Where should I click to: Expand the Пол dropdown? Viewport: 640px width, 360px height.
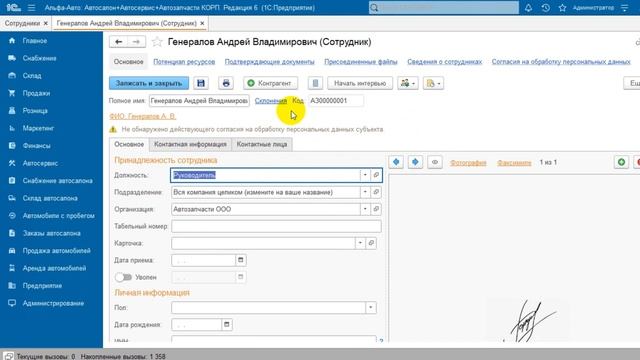tap(371, 308)
